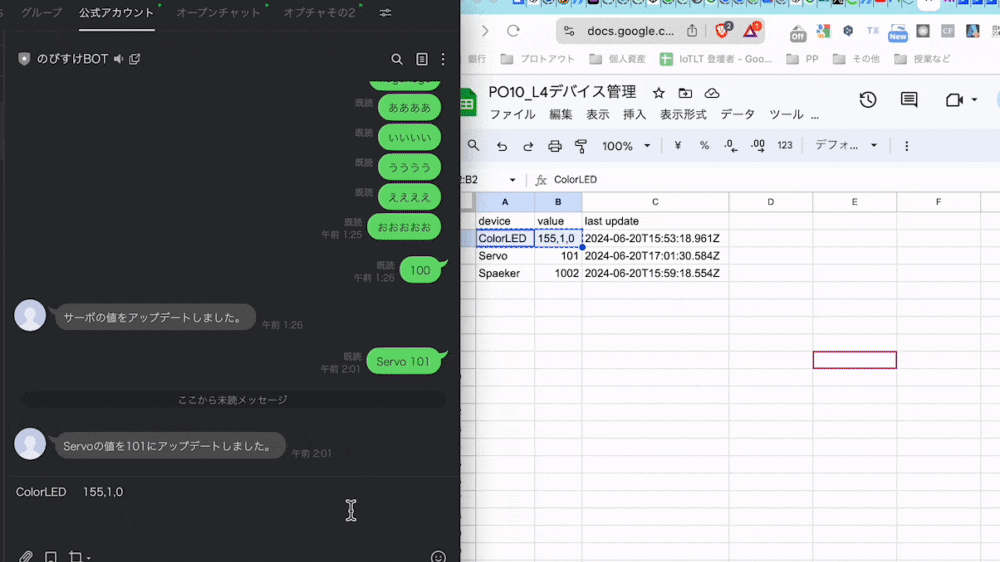1000x562 pixels.
Task: Star the PO10_L4デバイス管理 spreadsheet
Action: [659, 93]
